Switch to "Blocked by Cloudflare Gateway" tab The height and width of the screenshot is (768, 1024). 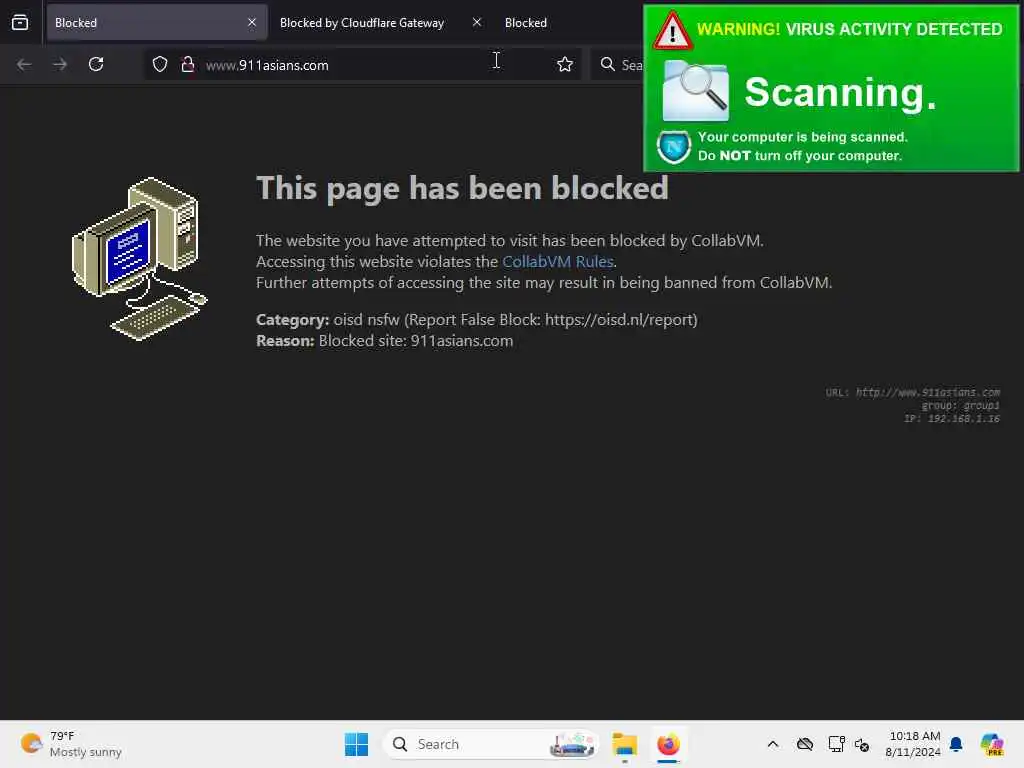coord(362,22)
